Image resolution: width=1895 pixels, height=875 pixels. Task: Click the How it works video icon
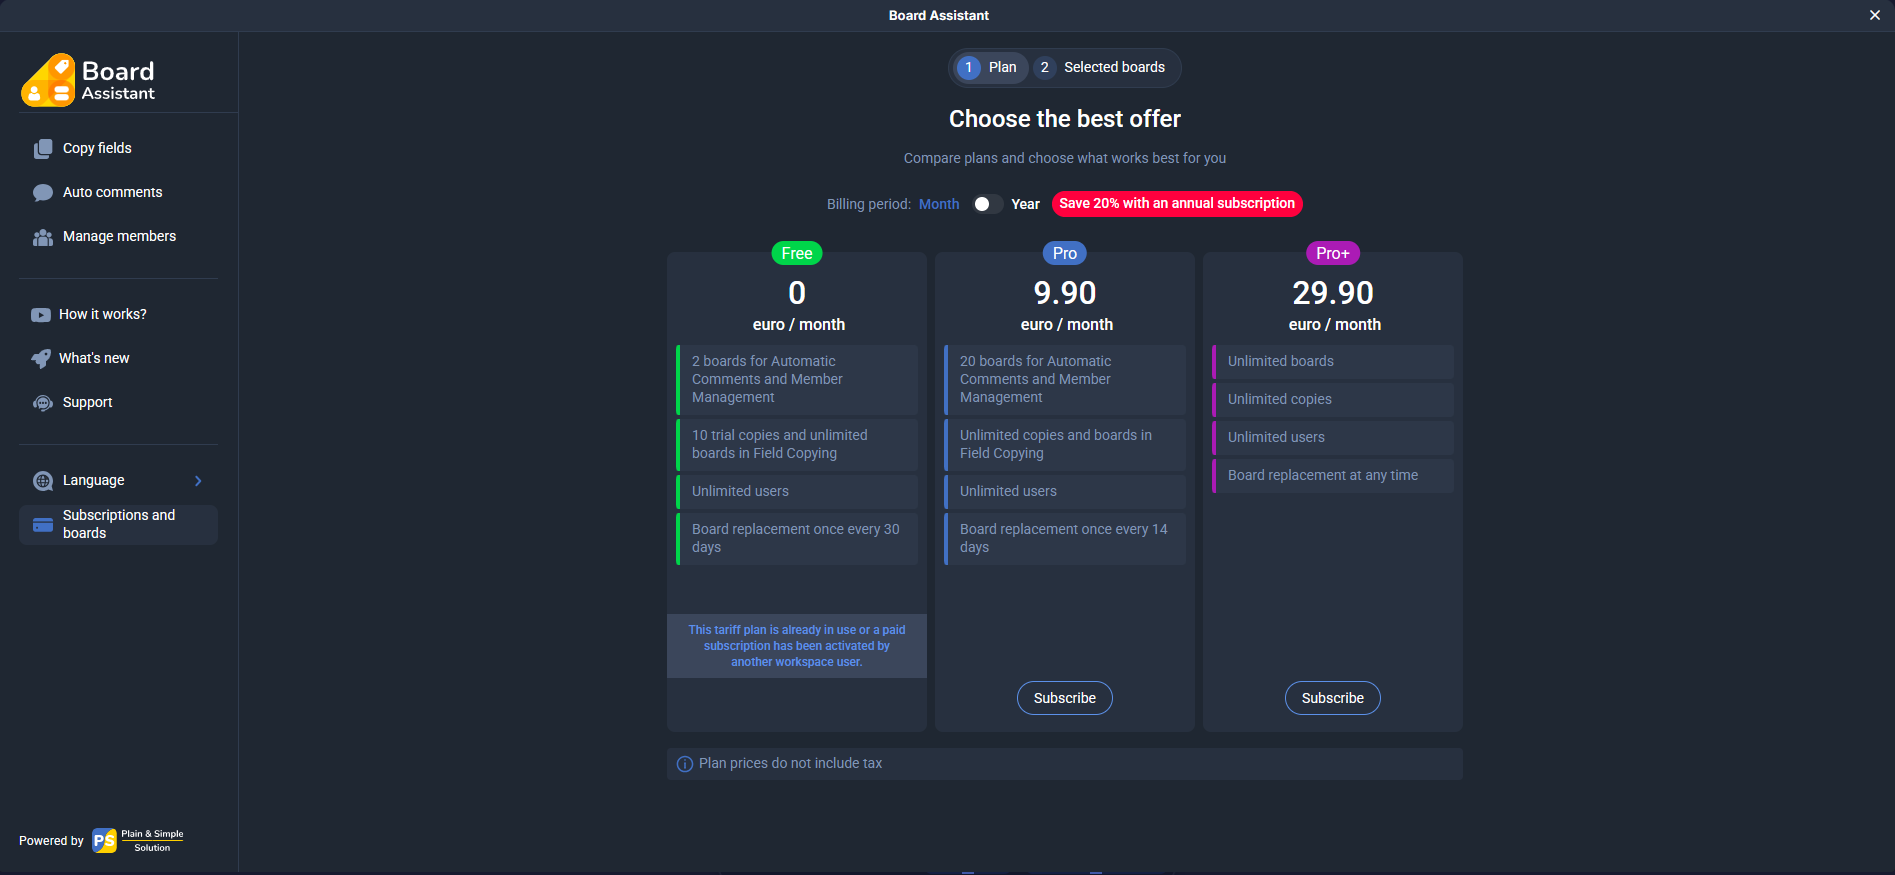coord(41,315)
